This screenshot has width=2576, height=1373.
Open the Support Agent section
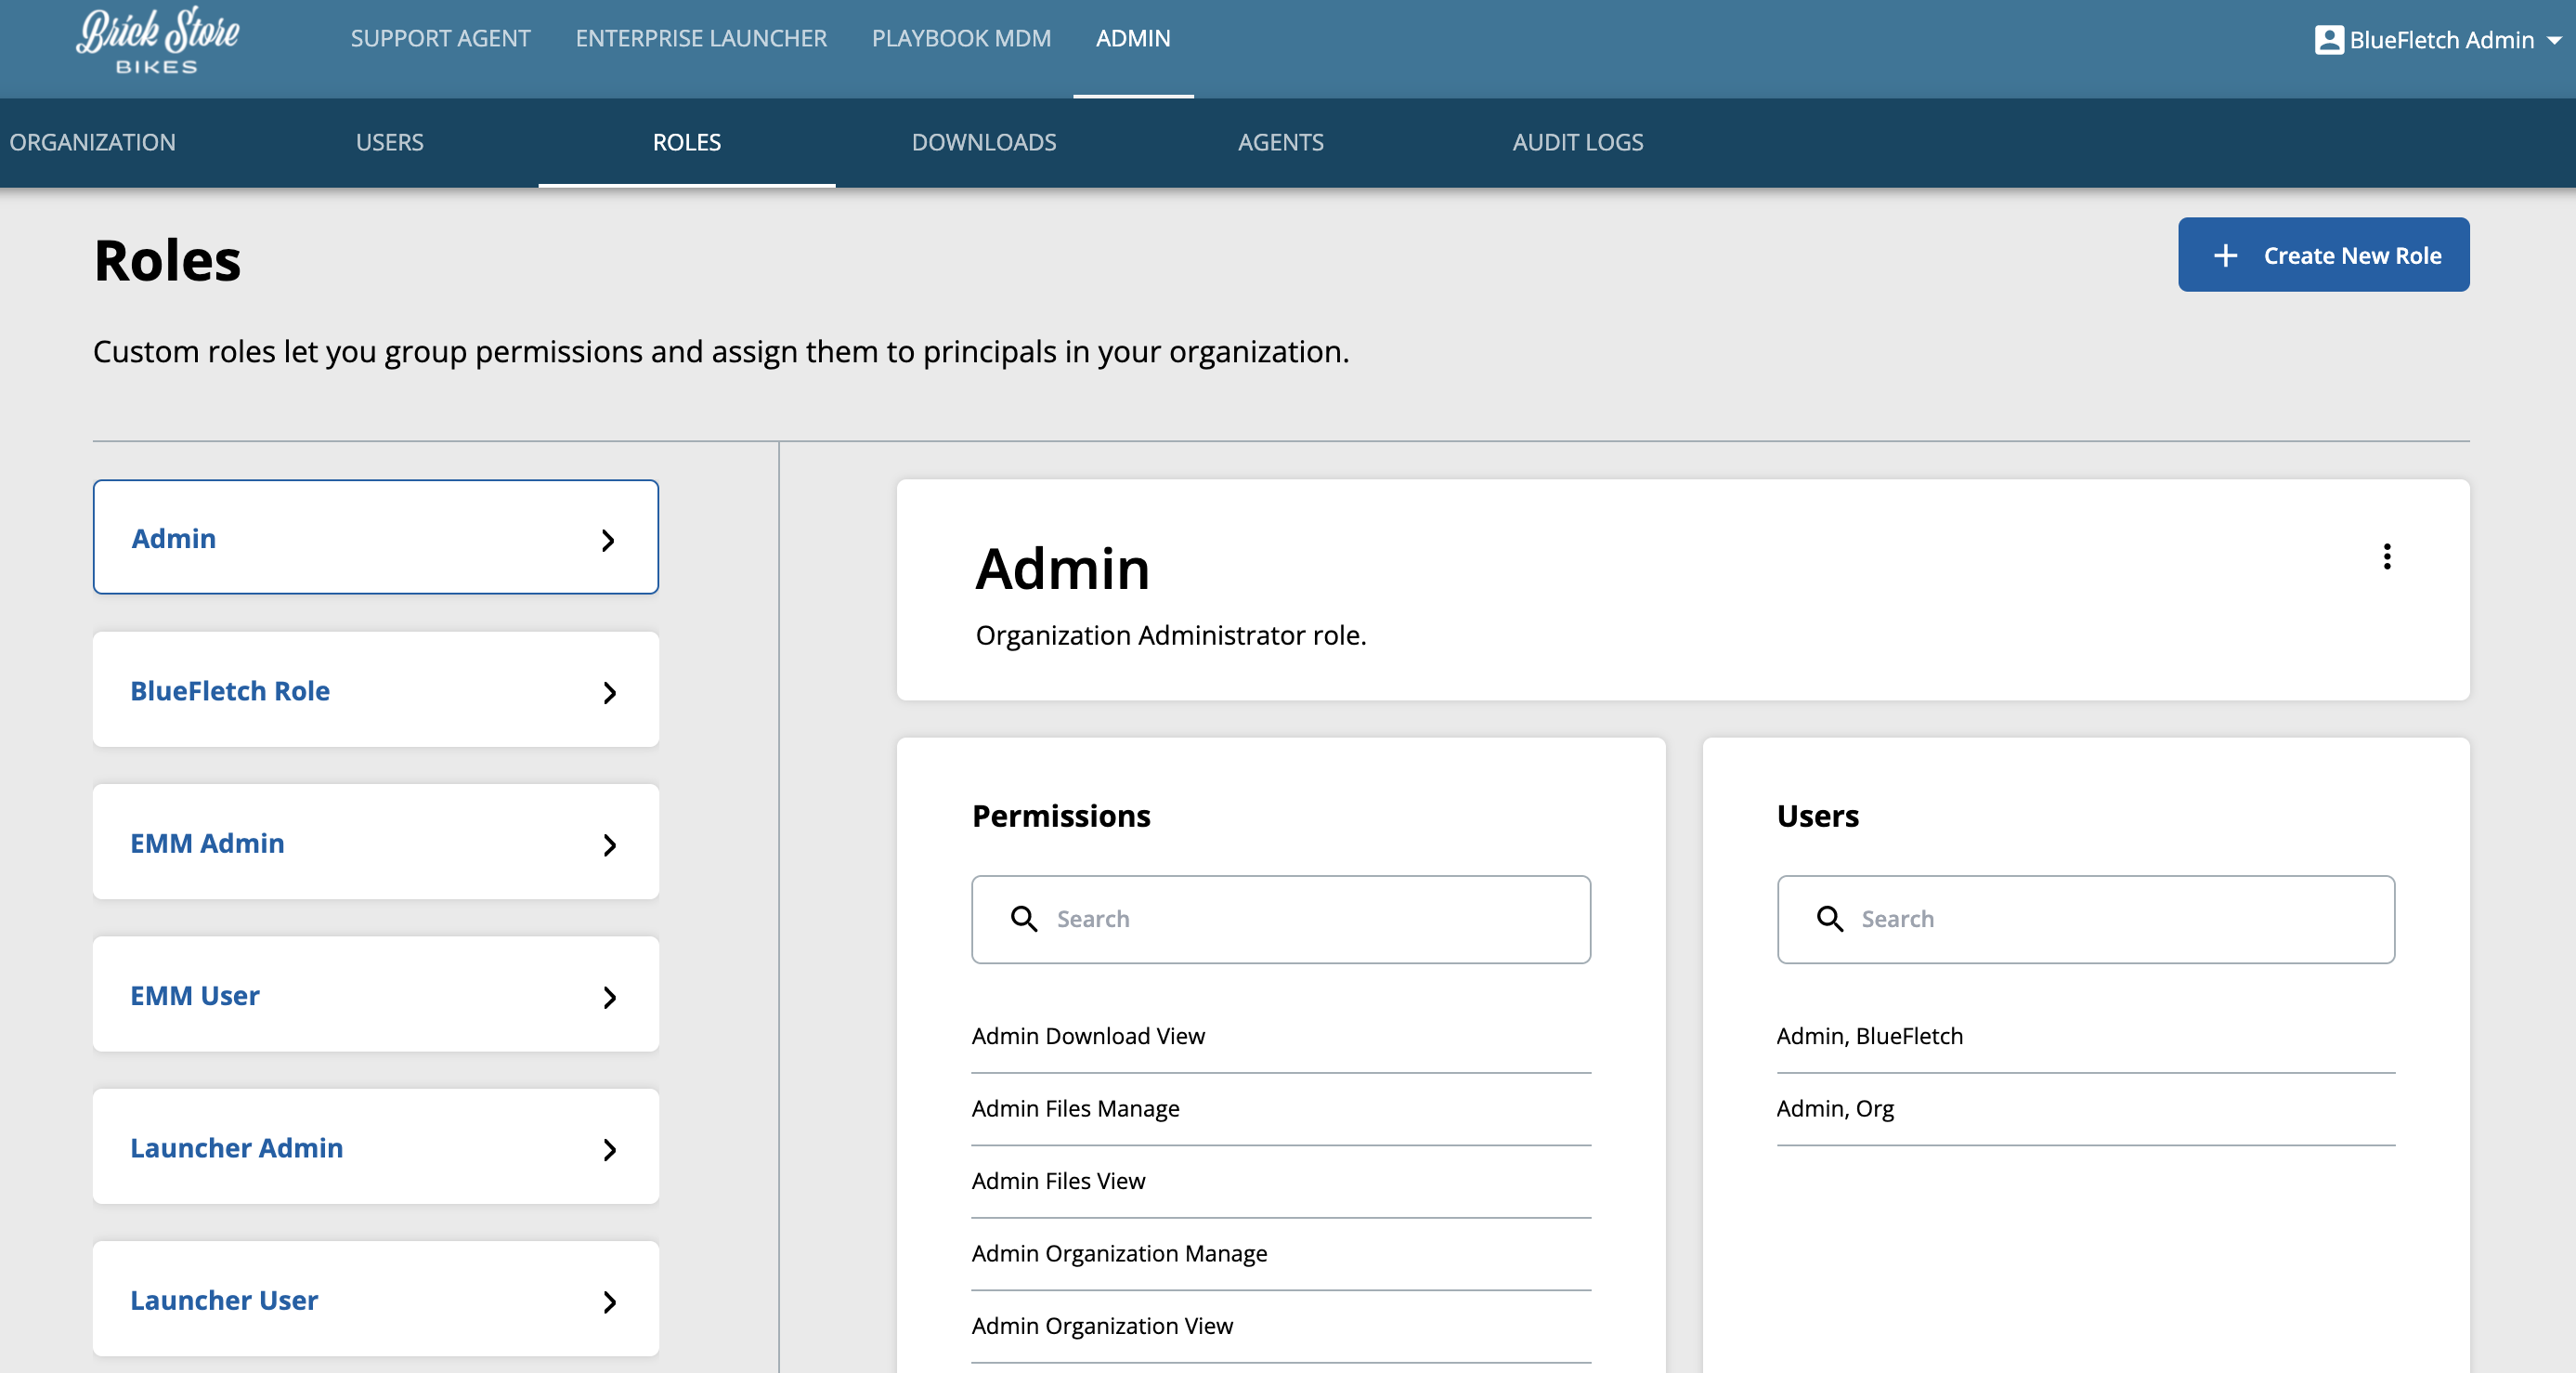[x=440, y=39]
